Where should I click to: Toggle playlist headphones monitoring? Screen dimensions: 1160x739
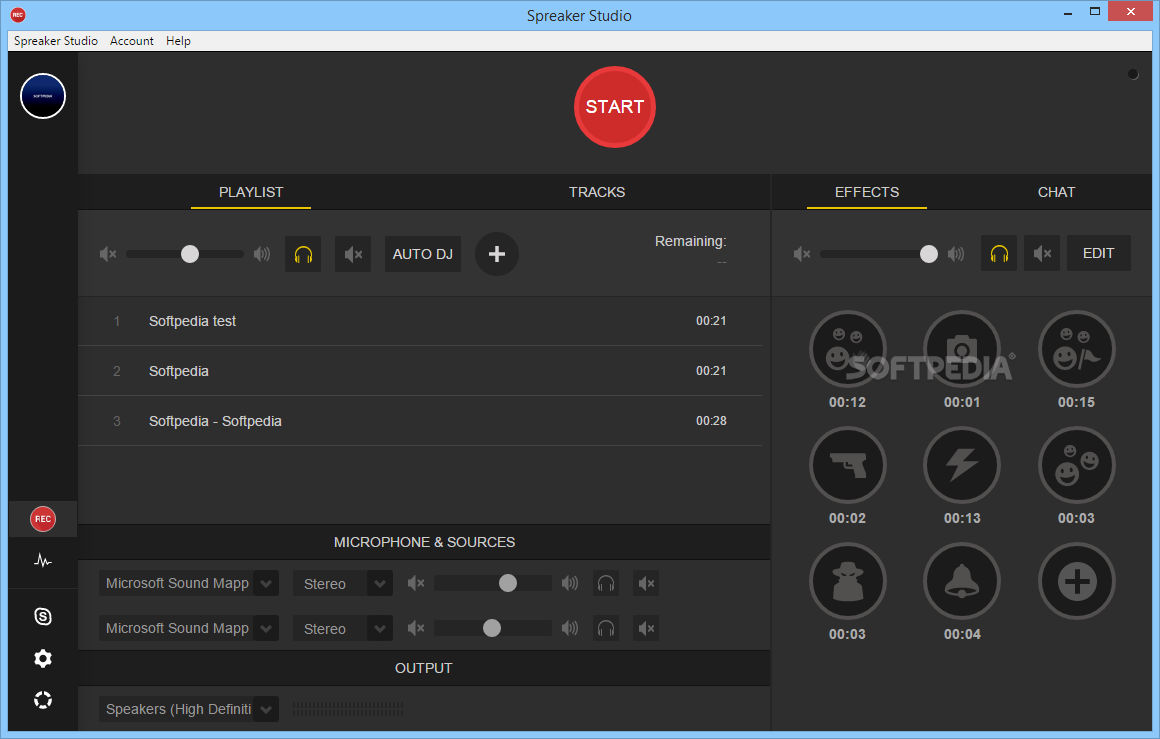coord(303,254)
